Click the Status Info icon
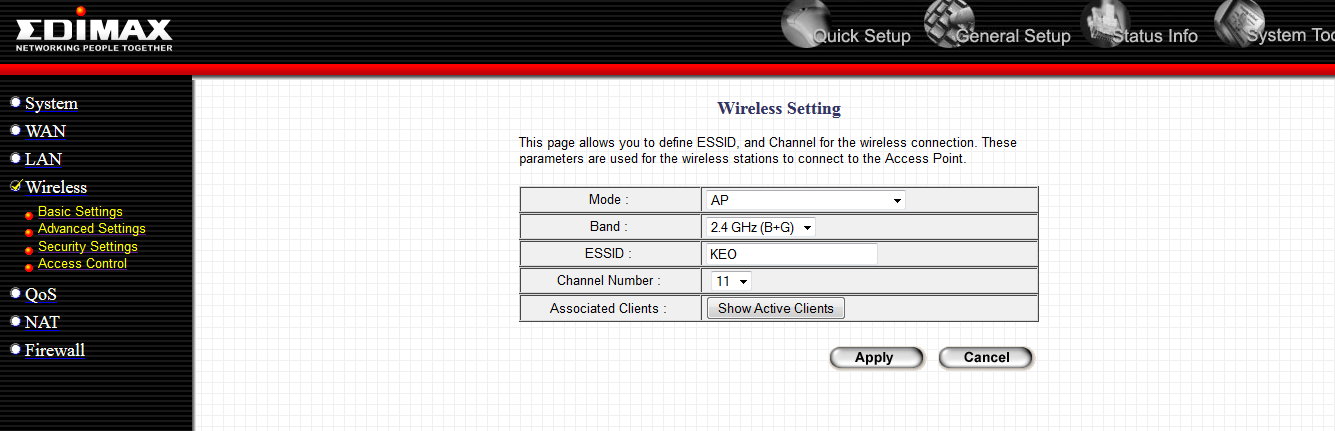This screenshot has width=1335, height=431. point(1103,23)
